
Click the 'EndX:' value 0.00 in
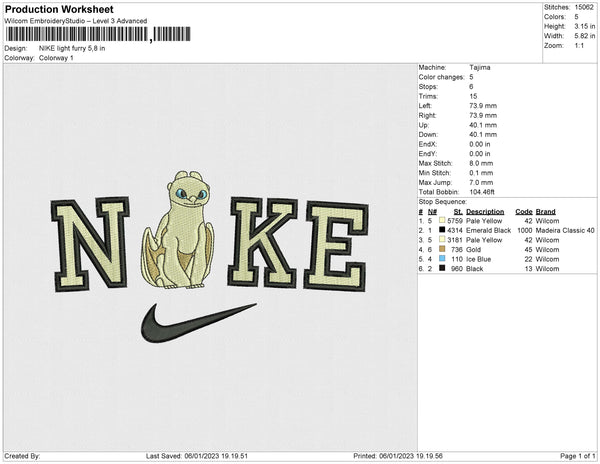(480, 144)
